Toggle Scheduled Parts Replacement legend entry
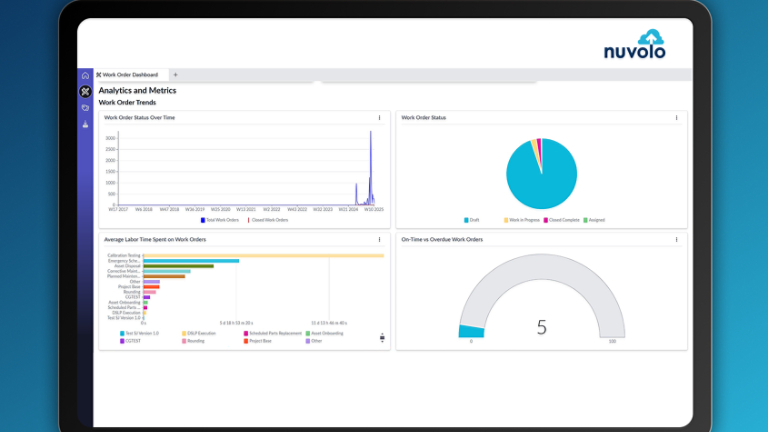This screenshot has width=768, height=432. click(273, 333)
